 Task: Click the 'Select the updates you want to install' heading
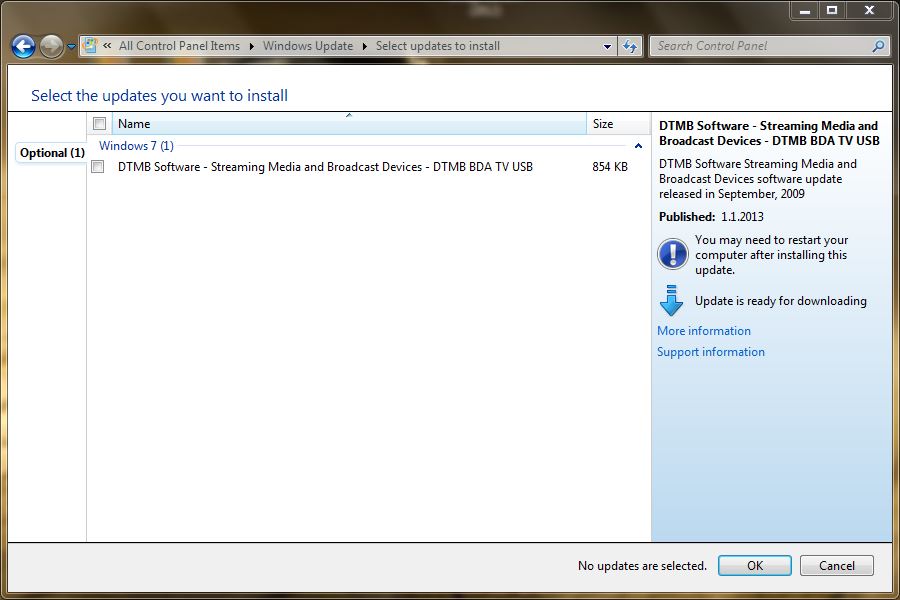click(160, 95)
